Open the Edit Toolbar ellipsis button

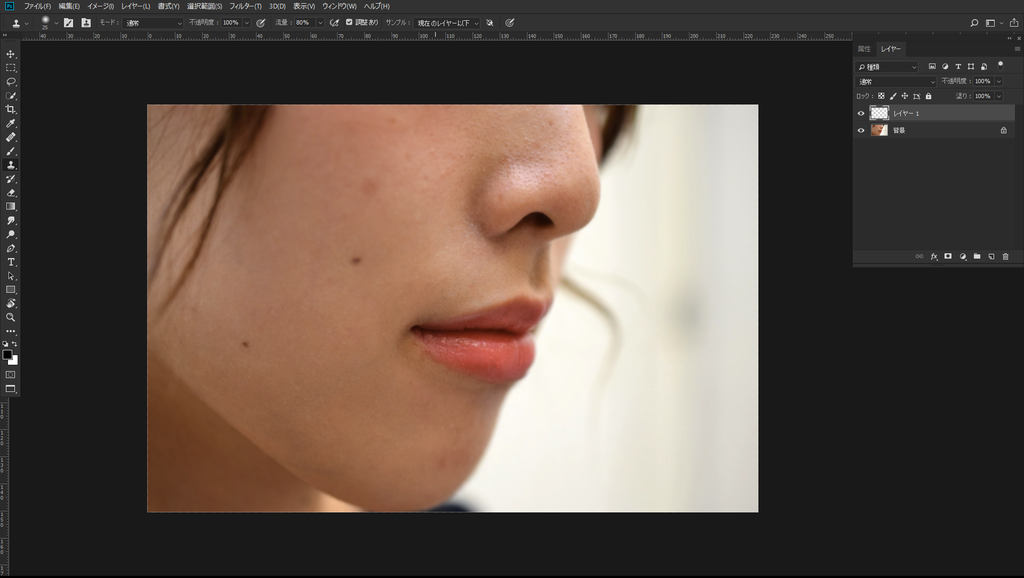pyautogui.click(x=10, y=331)
